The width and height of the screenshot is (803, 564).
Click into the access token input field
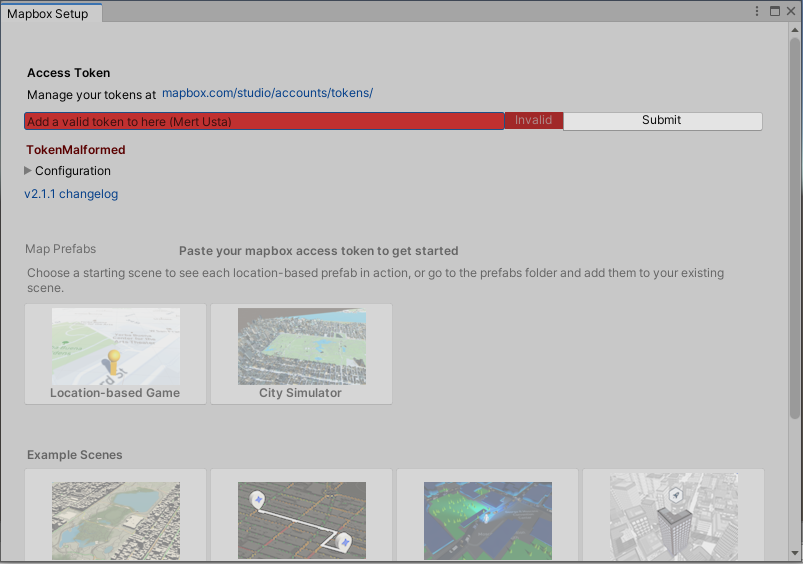point(264,121)
